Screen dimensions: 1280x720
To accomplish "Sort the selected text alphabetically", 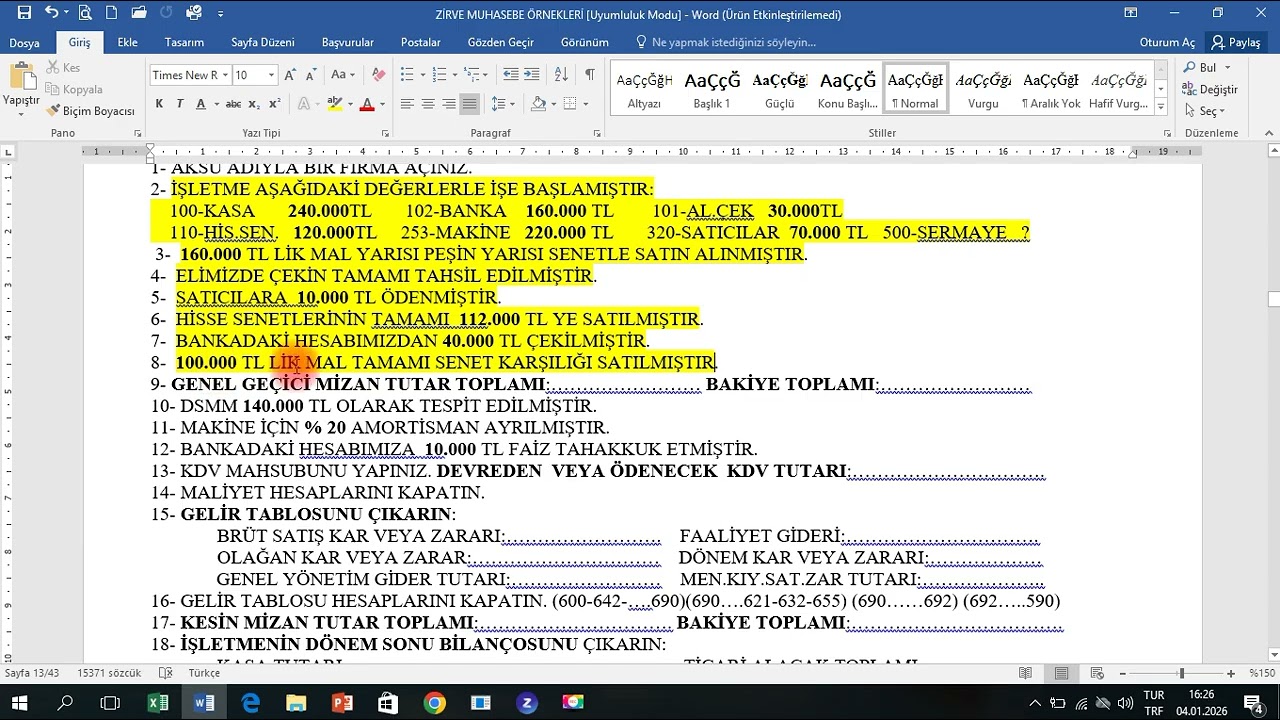I will [x=561, y=75].
